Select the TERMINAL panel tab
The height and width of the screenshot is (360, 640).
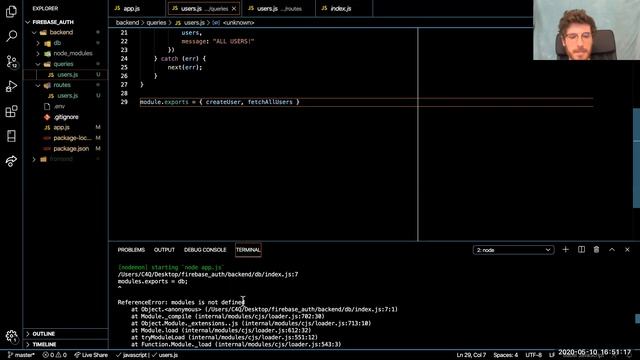pyautogui.click(x=248, y=250)
